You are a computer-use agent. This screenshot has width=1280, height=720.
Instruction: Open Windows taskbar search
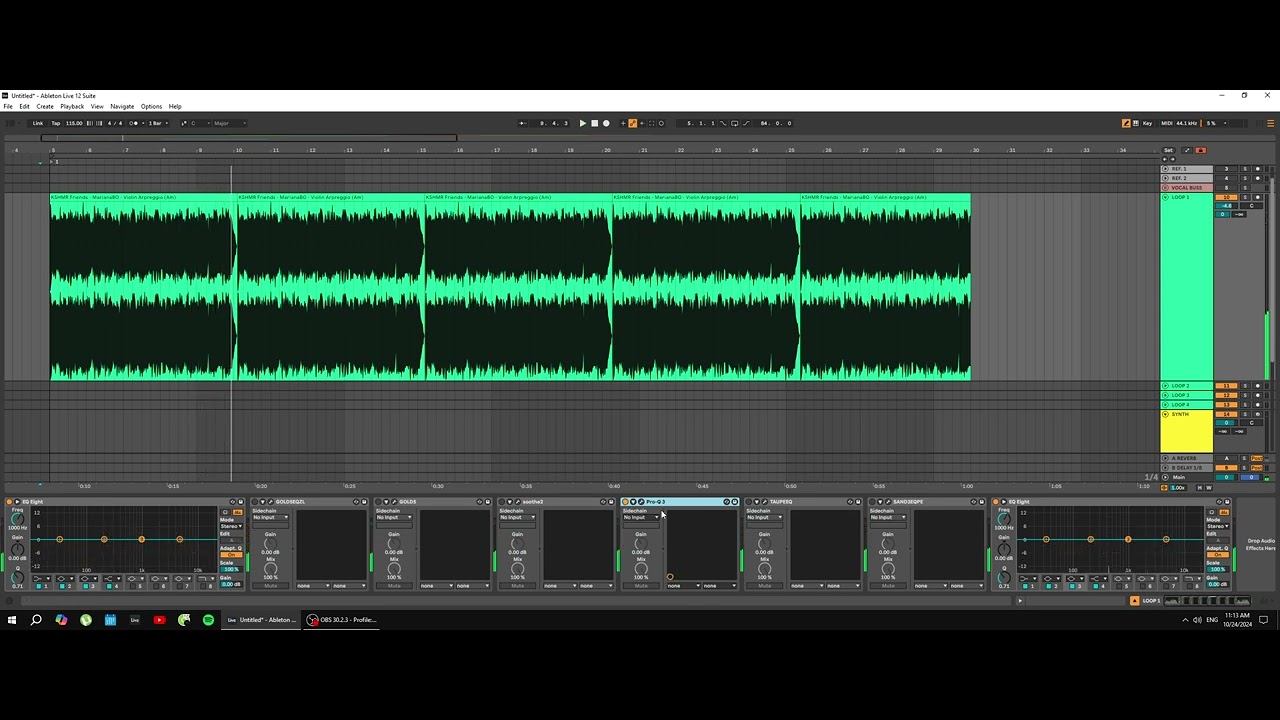[36, 620]
